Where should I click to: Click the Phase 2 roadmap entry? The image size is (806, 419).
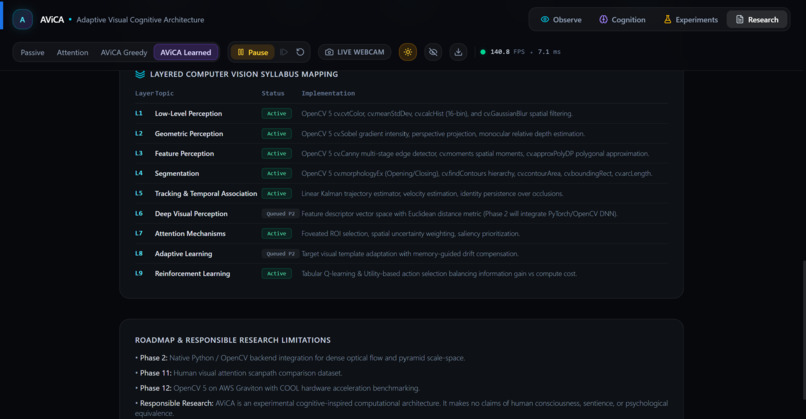tap(300, 358)
